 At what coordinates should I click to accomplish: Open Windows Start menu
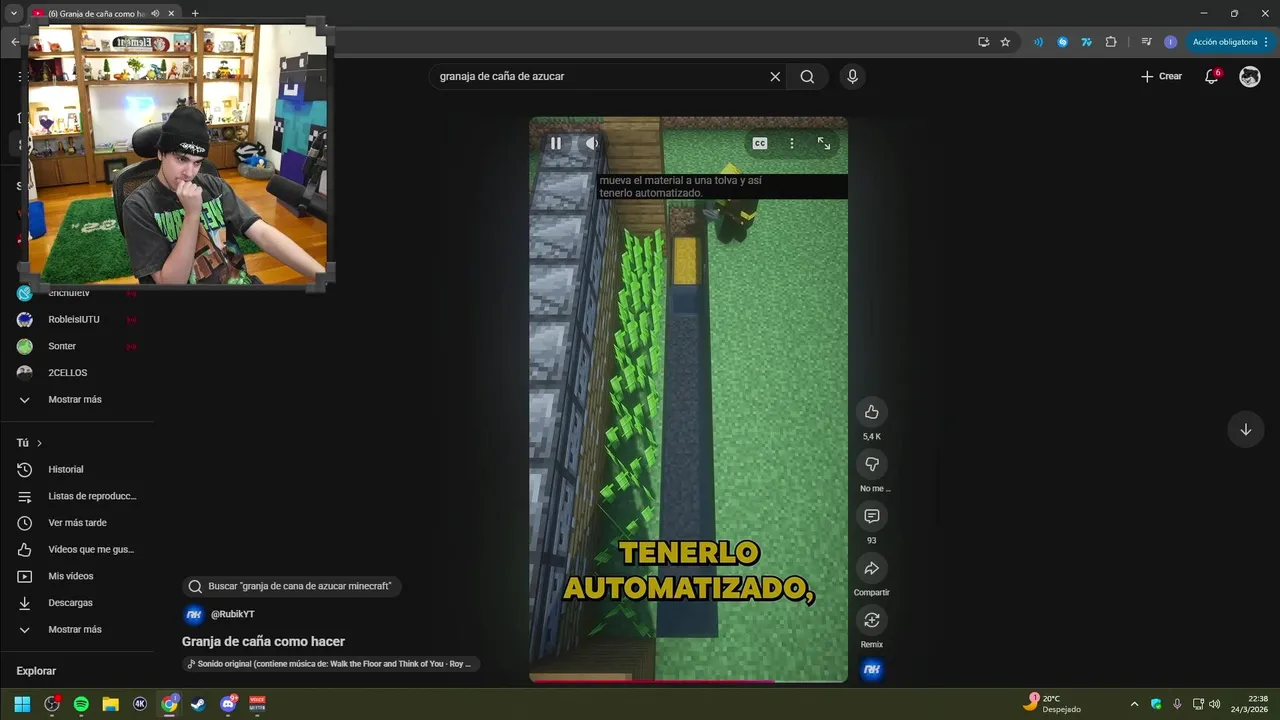tap(22, 704)
